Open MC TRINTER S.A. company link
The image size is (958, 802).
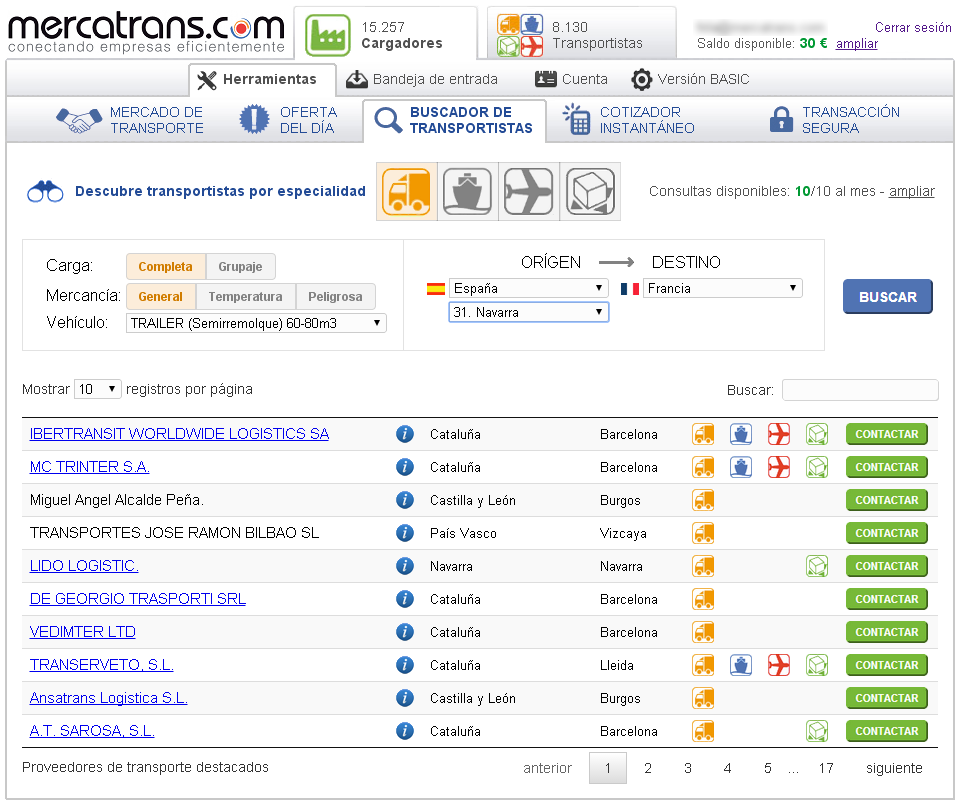tap(90, 467)
